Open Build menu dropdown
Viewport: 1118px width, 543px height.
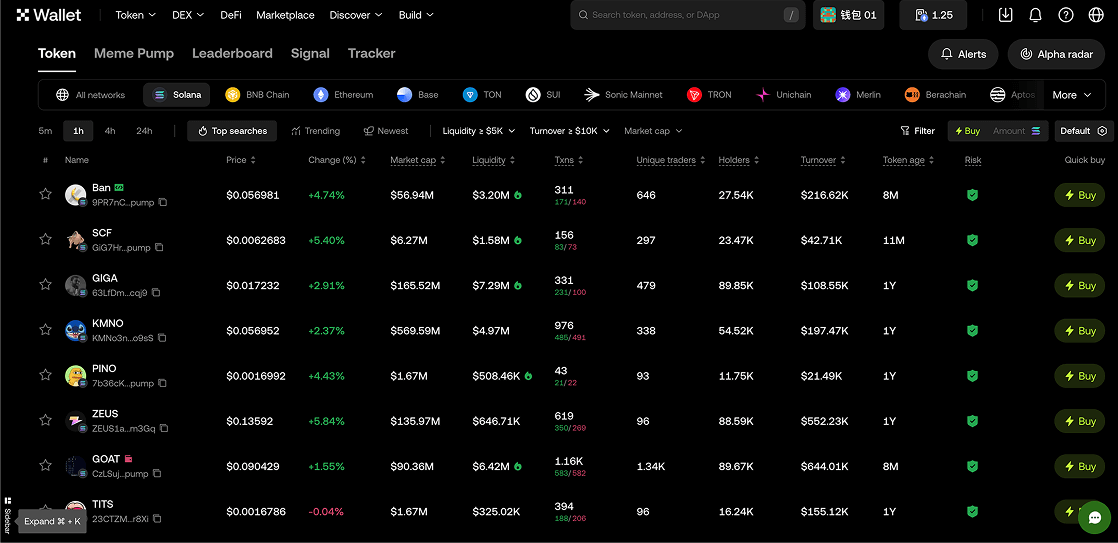tap(416, 15)
